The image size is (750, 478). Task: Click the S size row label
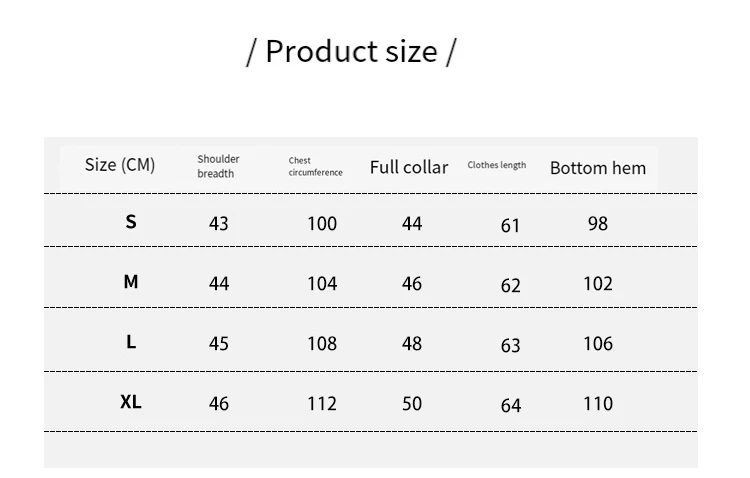click(131, 222)
